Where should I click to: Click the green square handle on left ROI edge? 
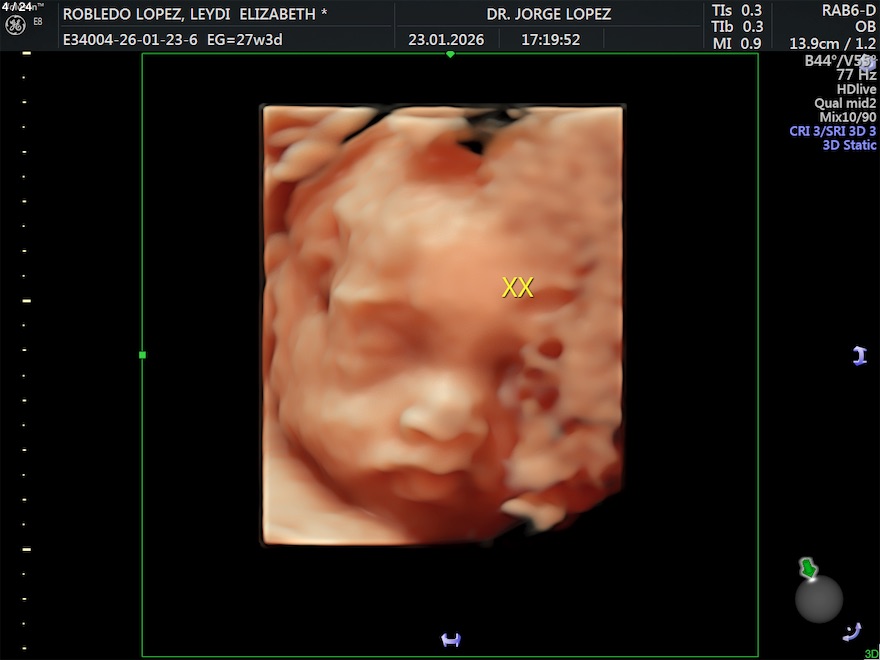click(x=142, y=355)
